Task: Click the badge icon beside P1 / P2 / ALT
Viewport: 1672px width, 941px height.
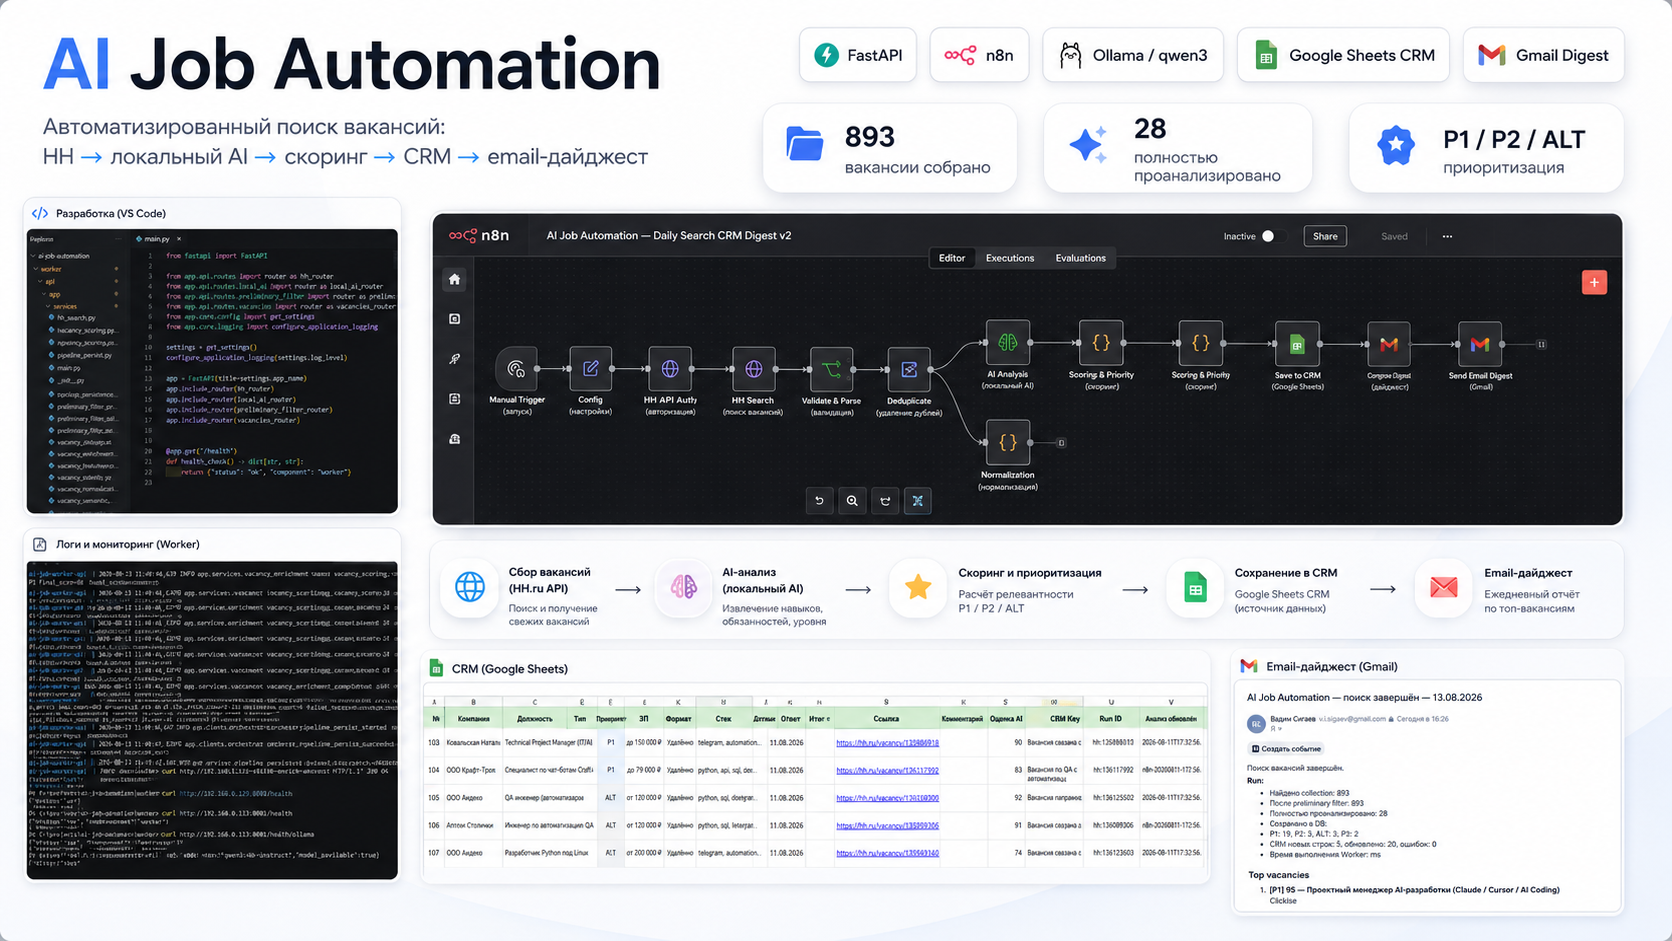Action: pos(1395,145)
